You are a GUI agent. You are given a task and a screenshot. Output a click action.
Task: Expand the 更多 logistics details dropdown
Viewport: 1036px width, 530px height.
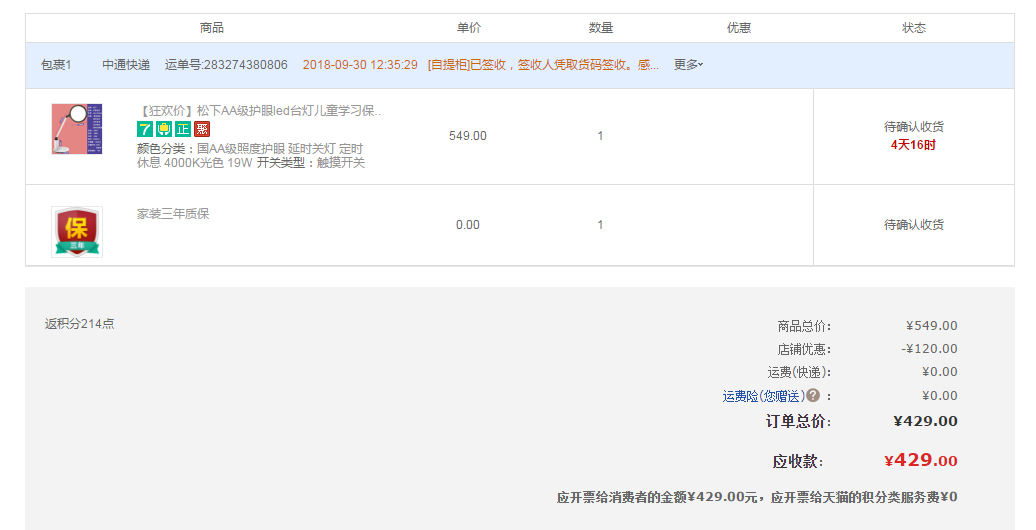pyautogui.click(x=688, y=65)
